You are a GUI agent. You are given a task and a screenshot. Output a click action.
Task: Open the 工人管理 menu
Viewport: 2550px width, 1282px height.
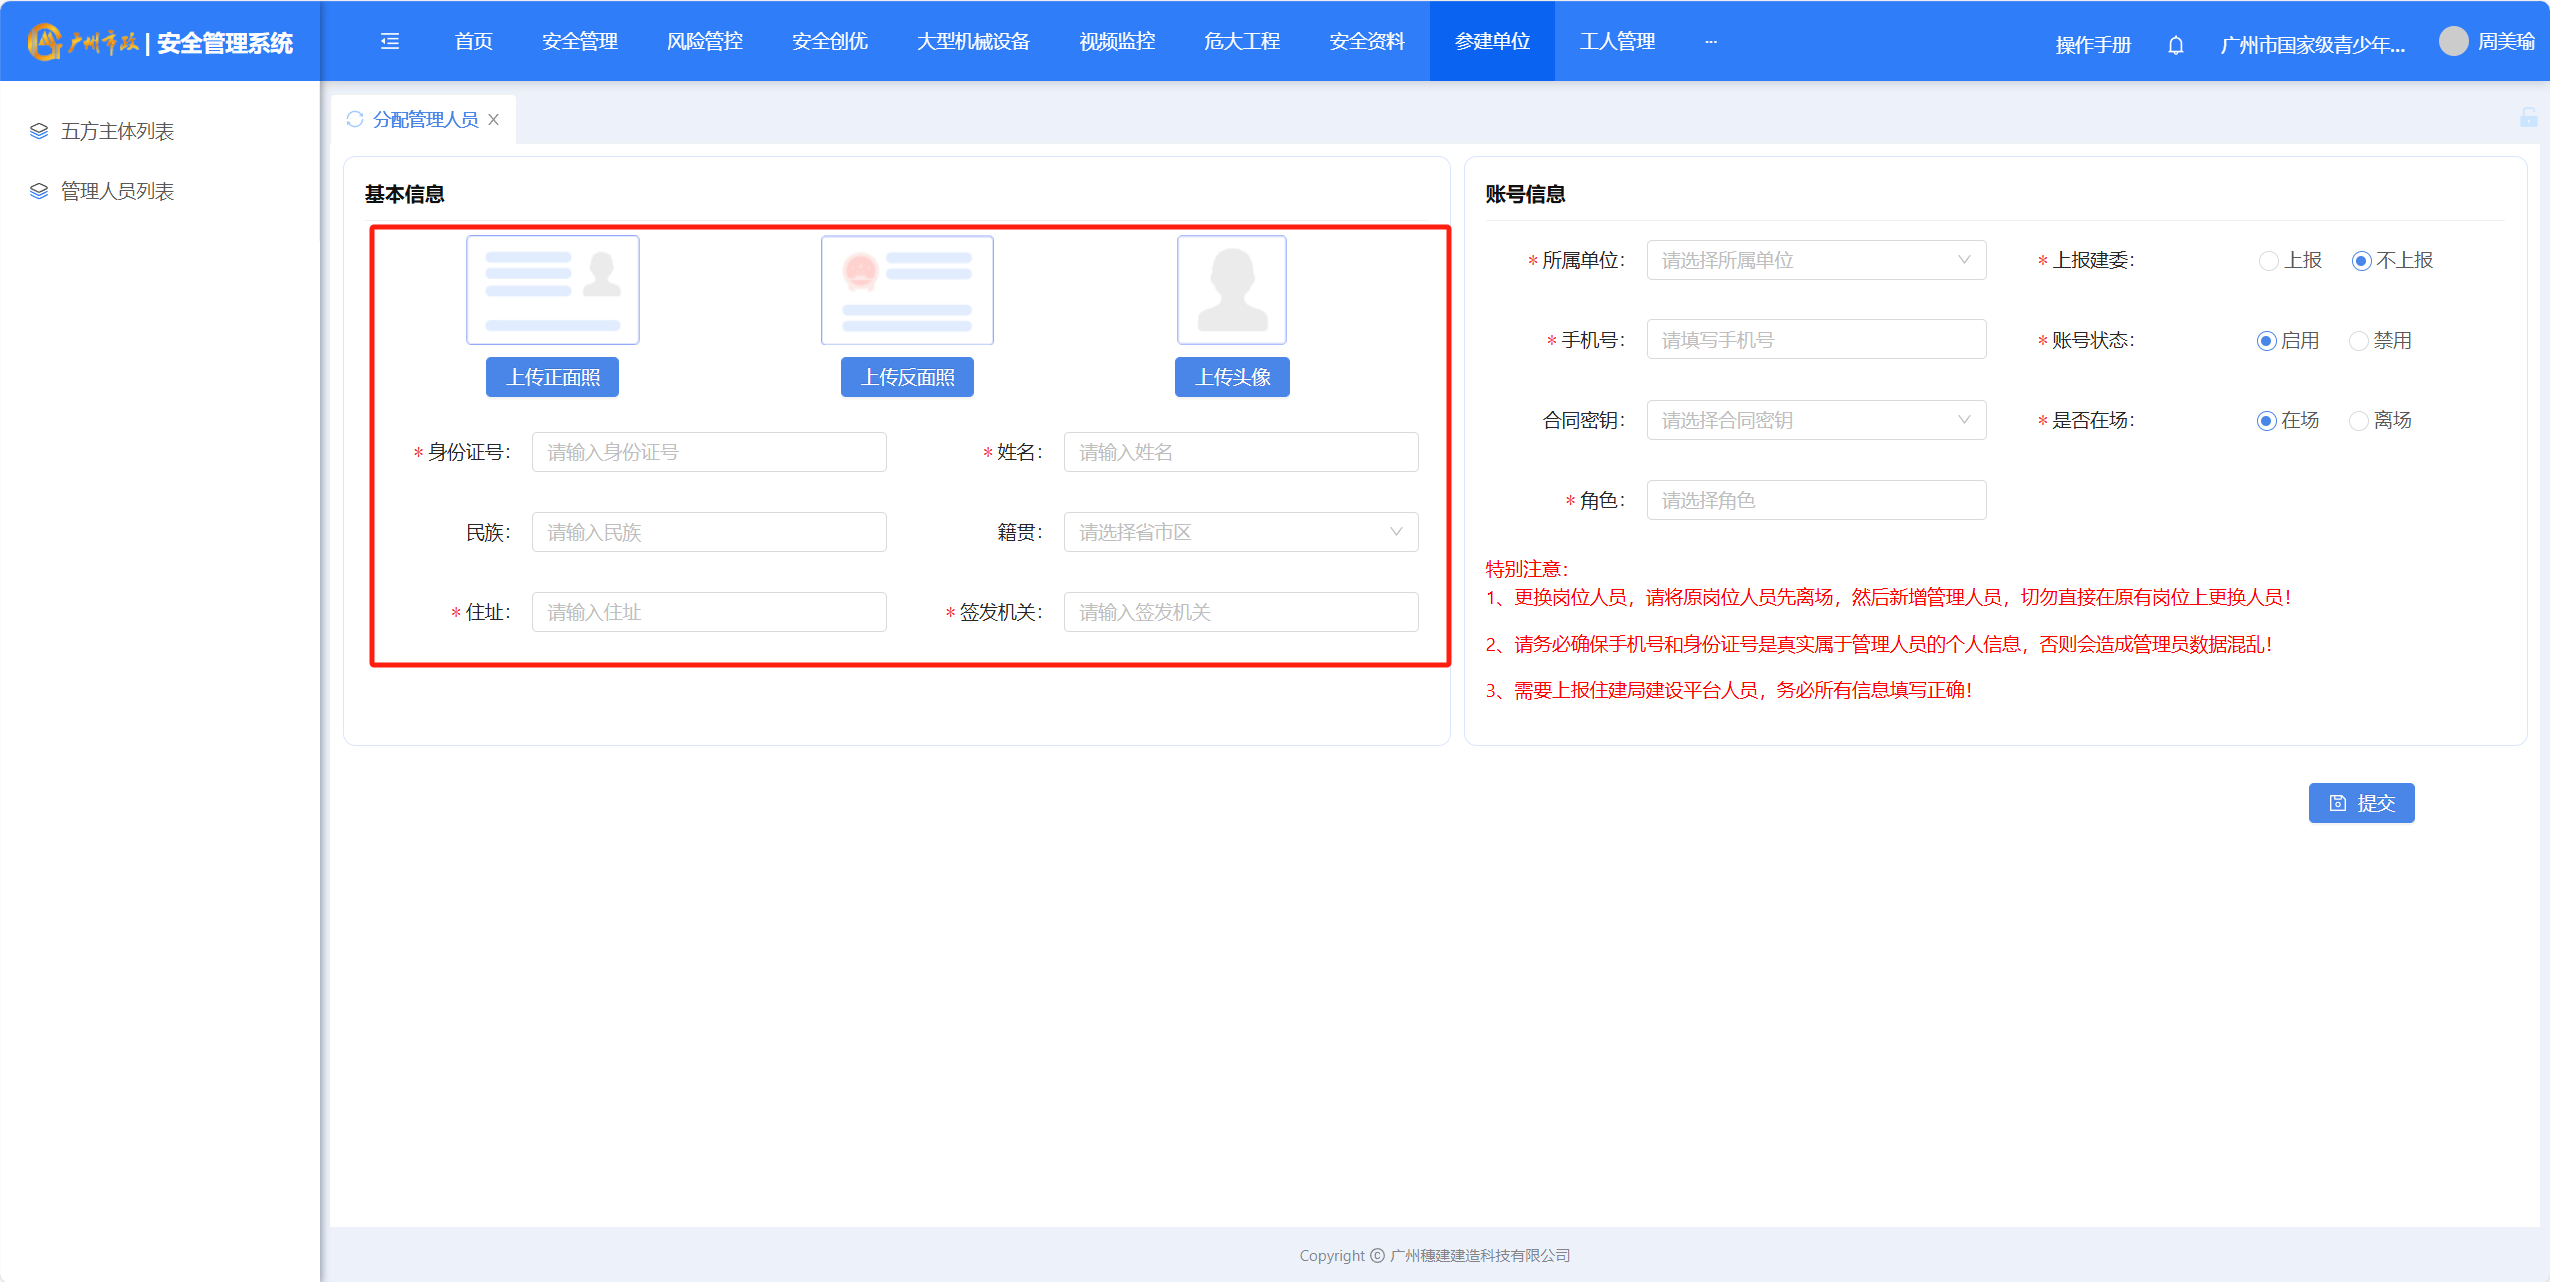1617,41
